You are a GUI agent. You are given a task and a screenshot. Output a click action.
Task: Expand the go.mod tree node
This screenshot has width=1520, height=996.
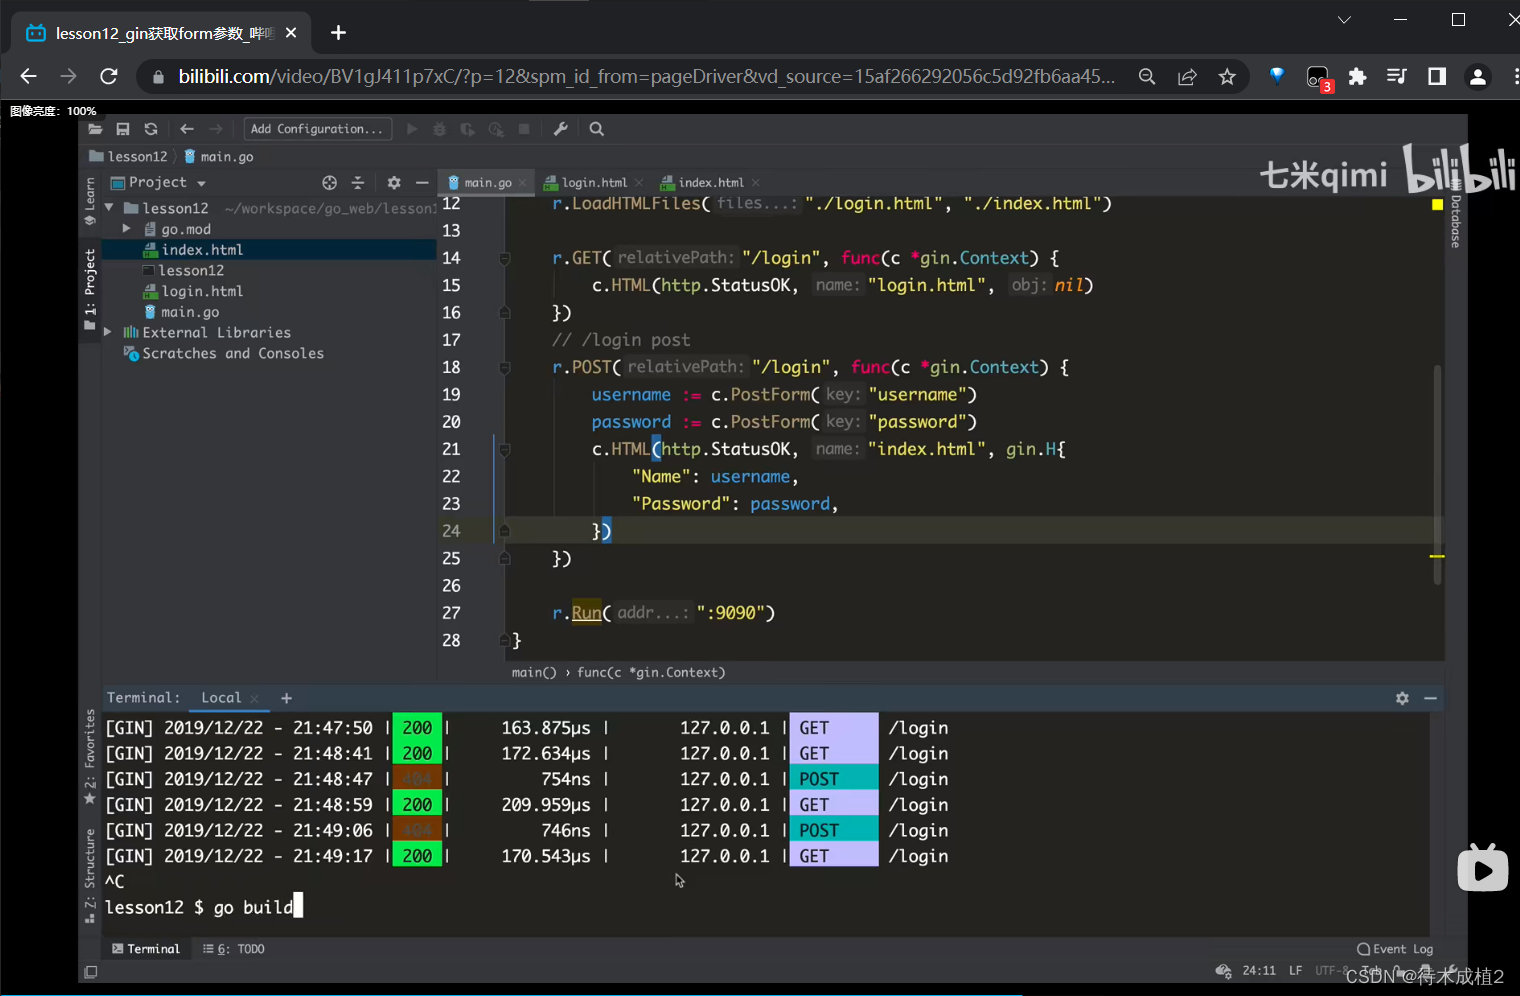click(127, 229)
